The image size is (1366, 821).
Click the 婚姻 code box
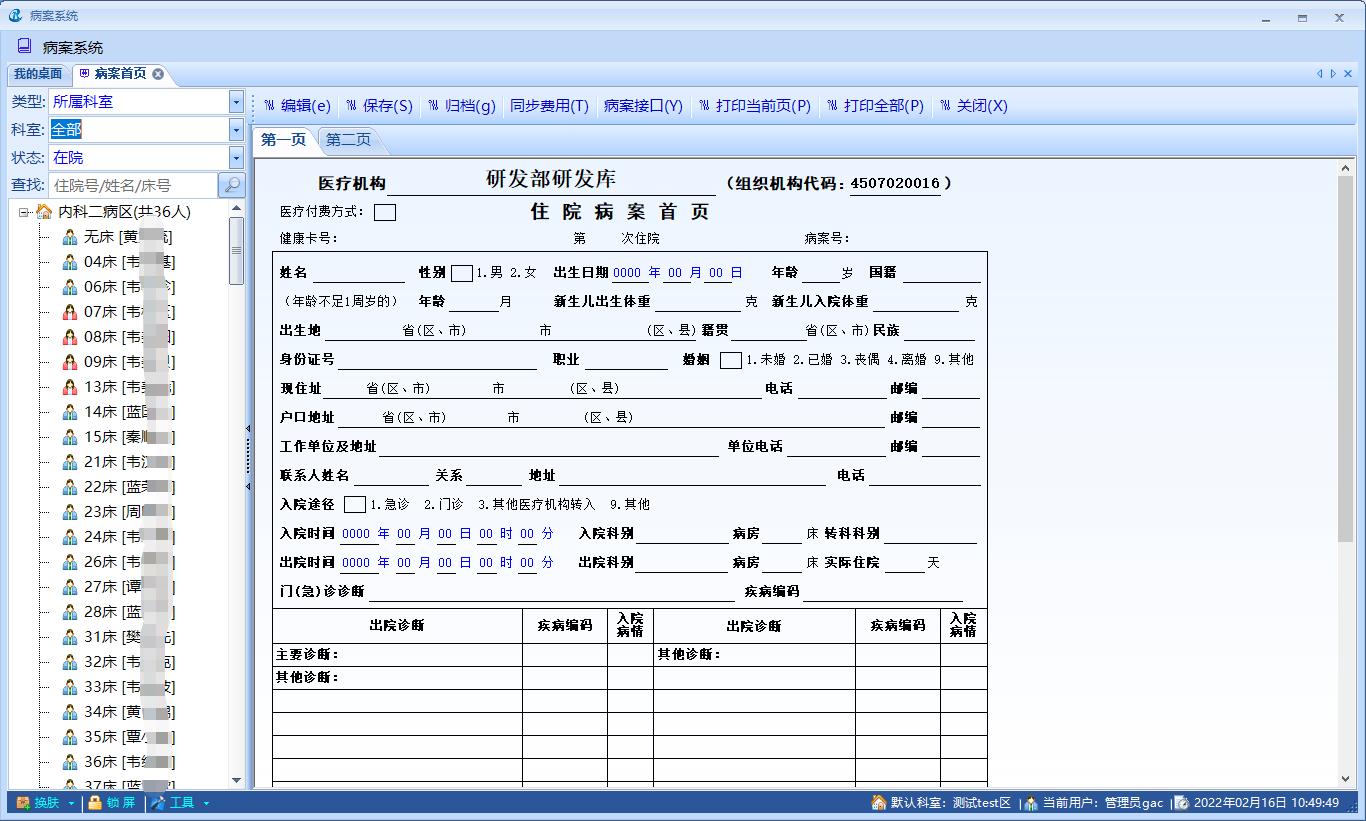click(731, 360)
